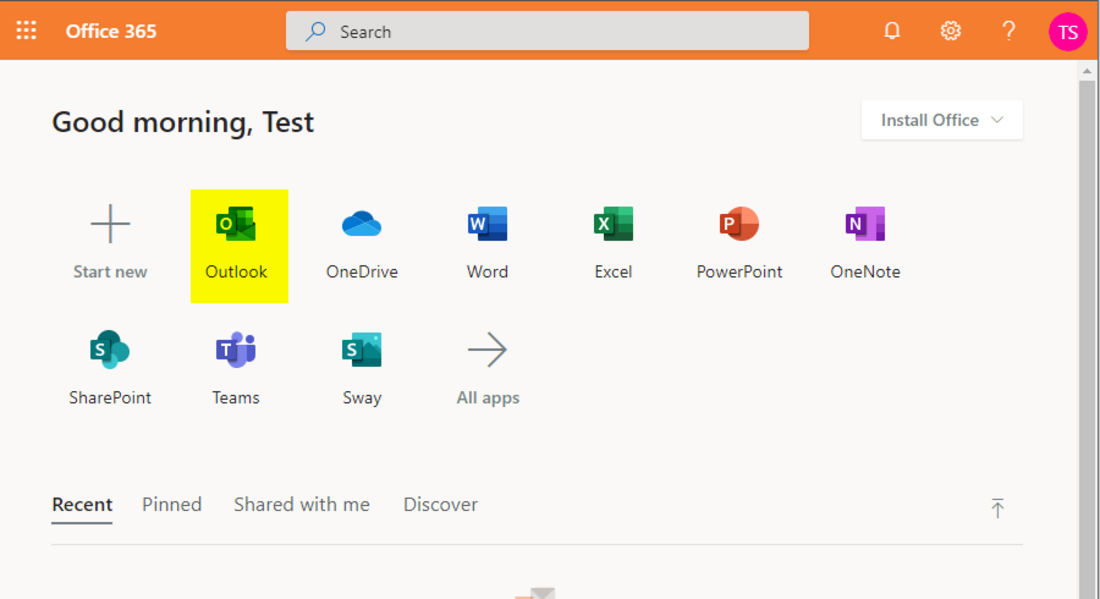Click into the Search box
Viewport: 1100px width, 599px height.
point(547,31)
